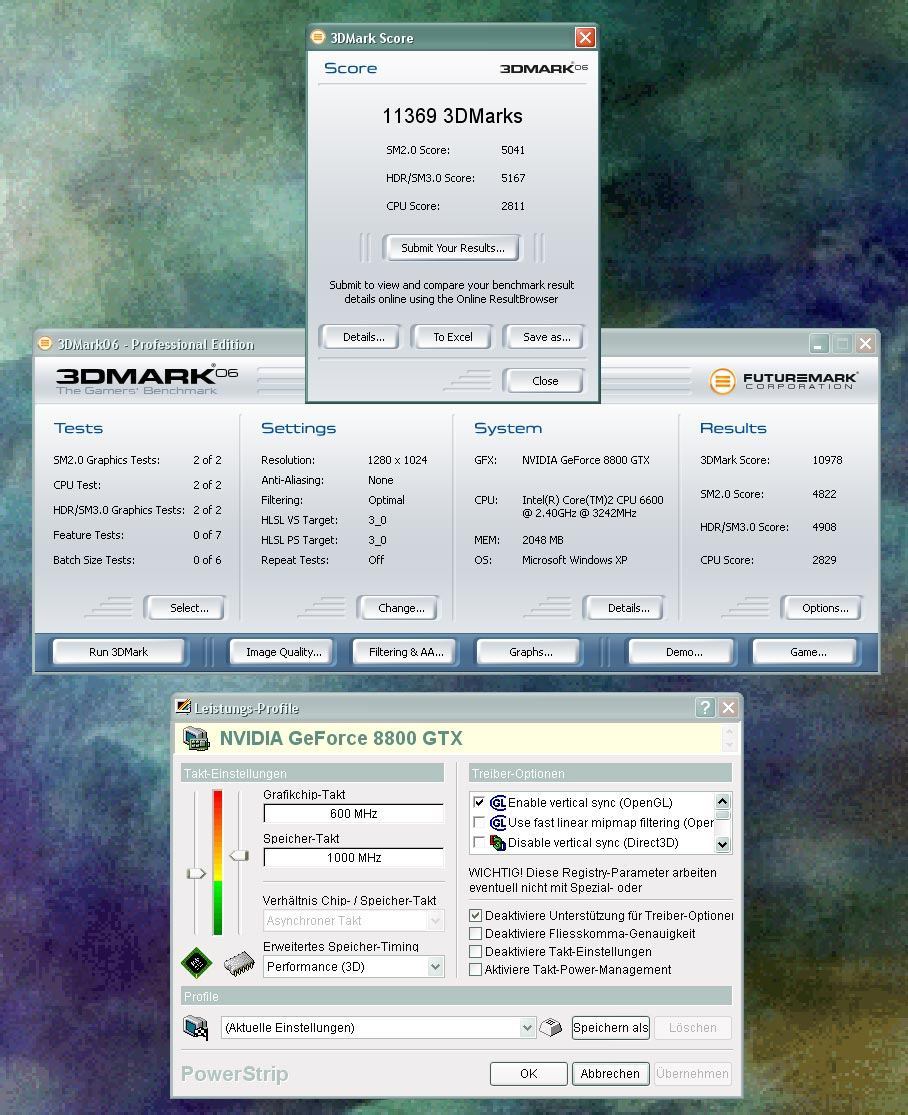Click the help question mark in Leistungs-Profile
908x1115 pixels.
[705, 708]
